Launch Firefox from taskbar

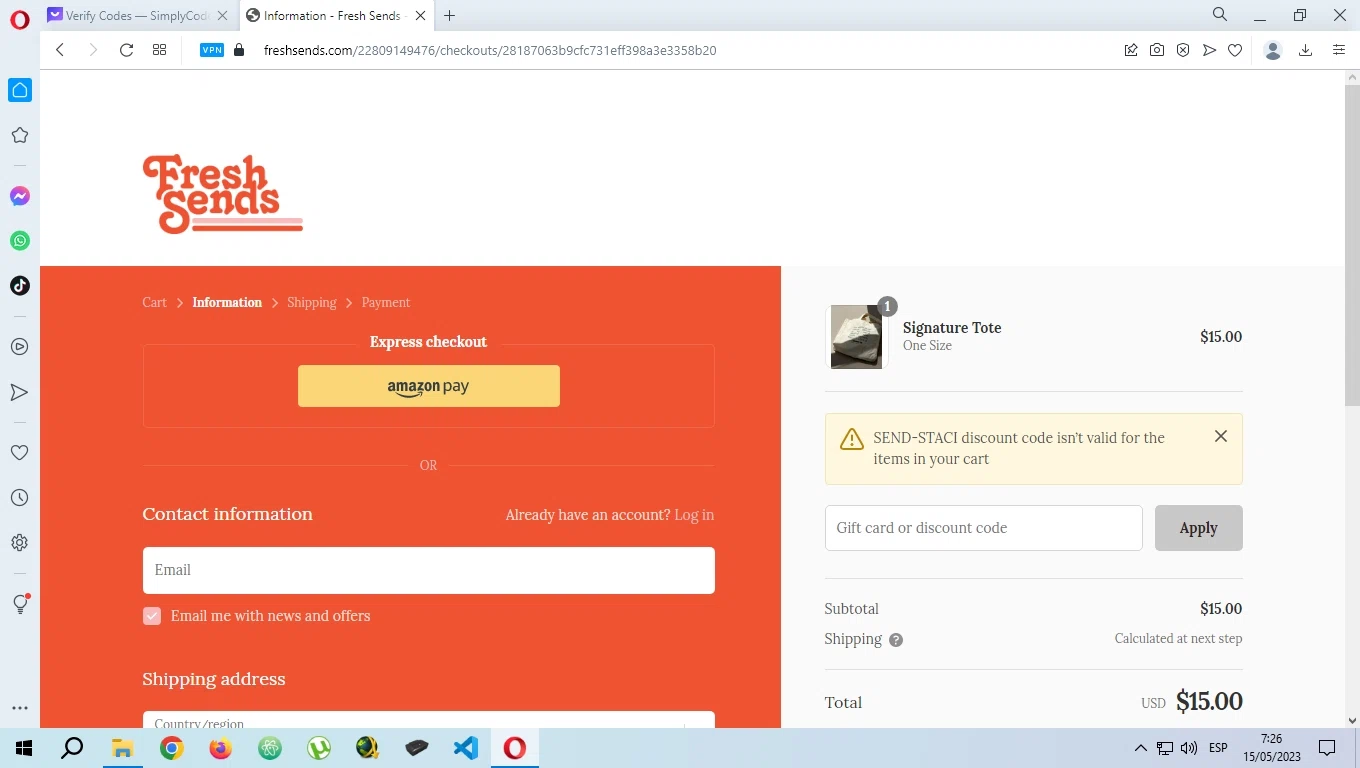click(221, 748)
